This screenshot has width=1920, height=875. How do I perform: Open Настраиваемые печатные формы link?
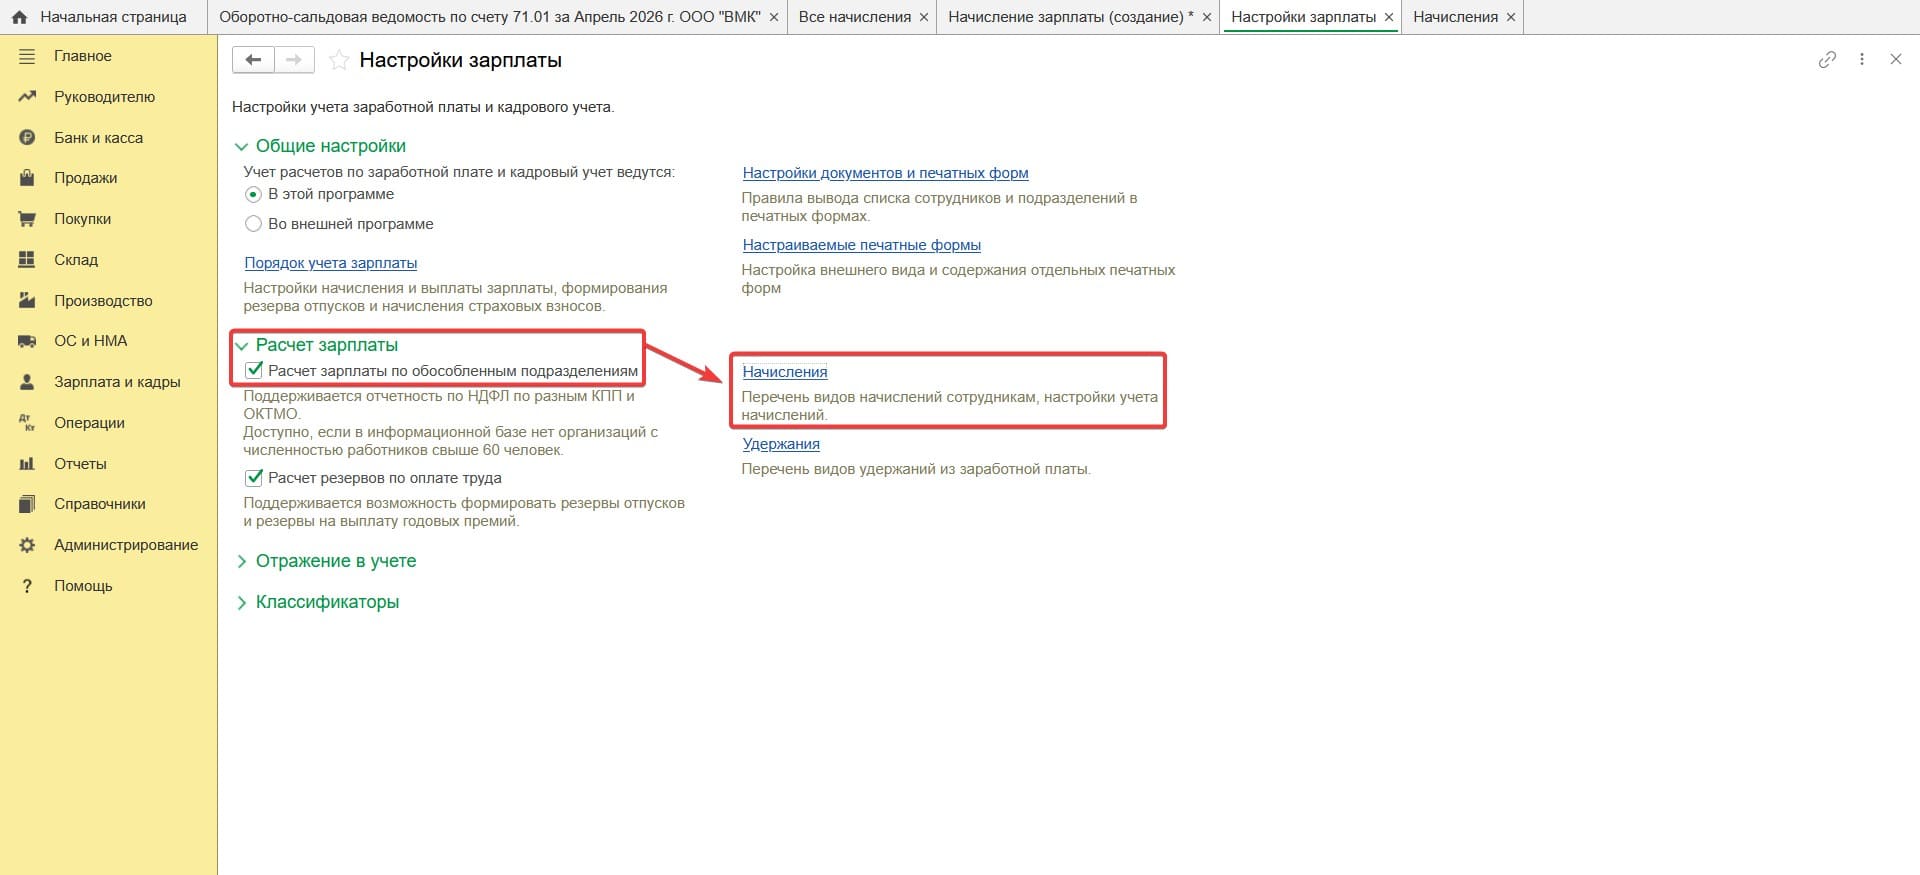tap(861, 245)
